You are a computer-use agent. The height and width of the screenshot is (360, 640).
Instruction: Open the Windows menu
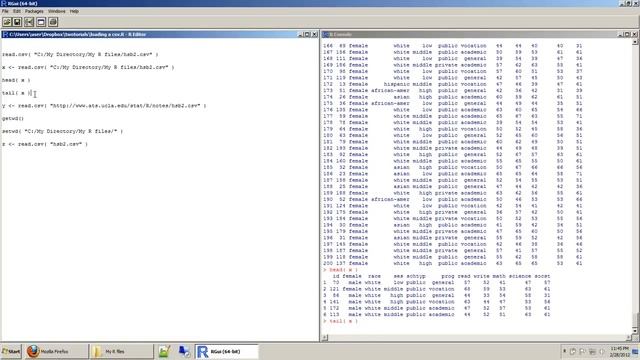coord(56,11)
